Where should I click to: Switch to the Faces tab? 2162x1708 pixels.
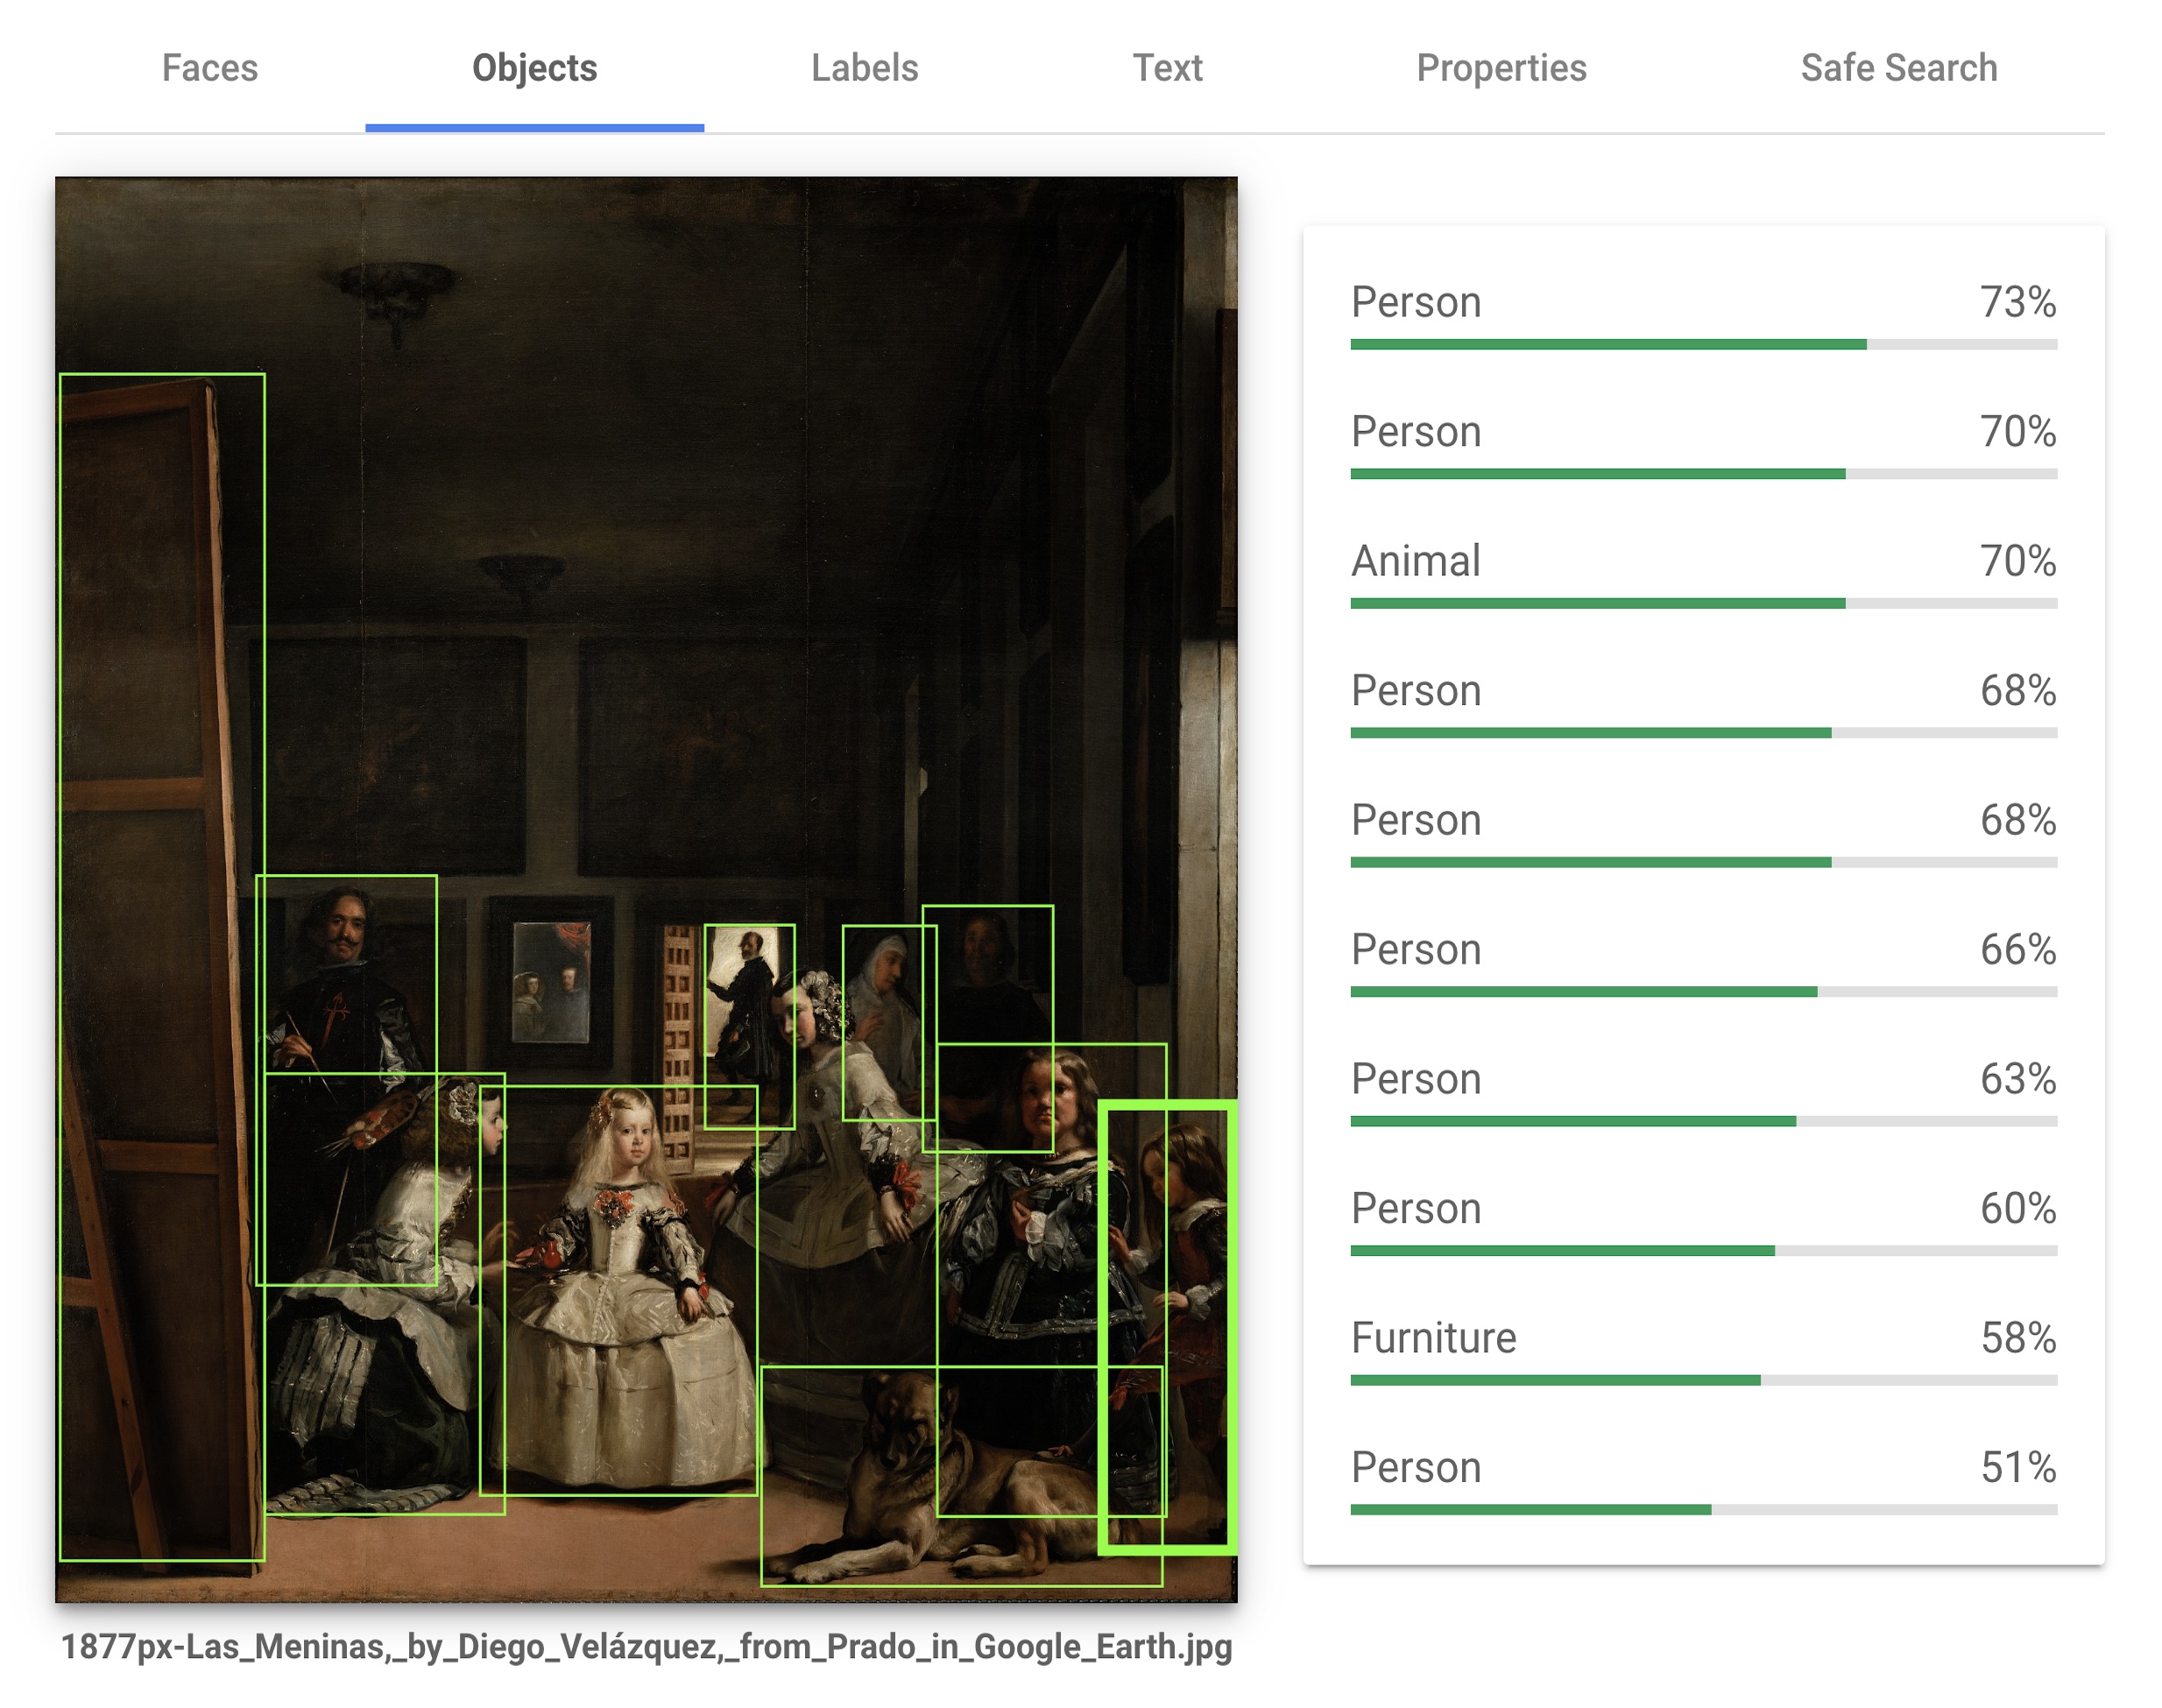[x=210, y=68]
